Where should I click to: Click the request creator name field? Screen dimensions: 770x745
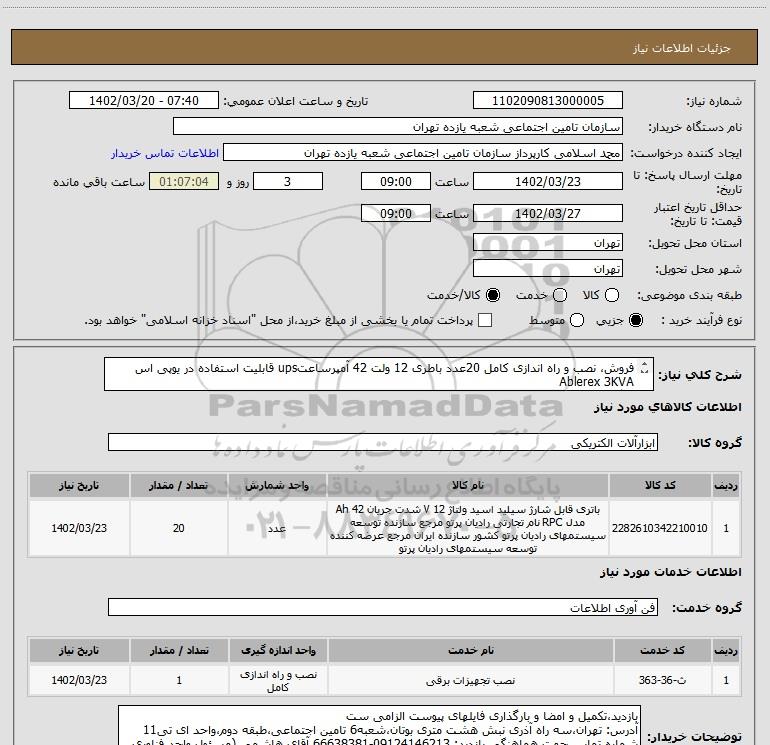point(423,153)
